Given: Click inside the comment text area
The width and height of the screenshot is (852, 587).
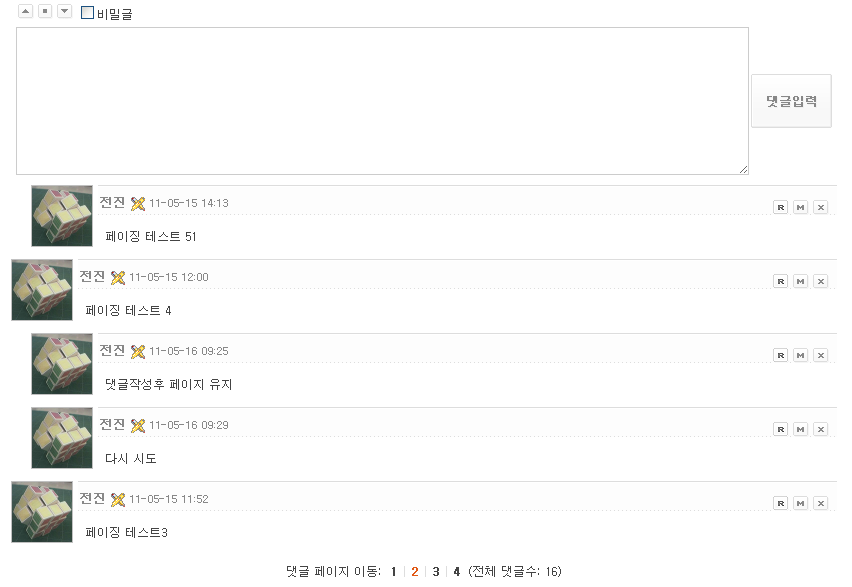Looking at the screenshot, I should coord(382,100).
